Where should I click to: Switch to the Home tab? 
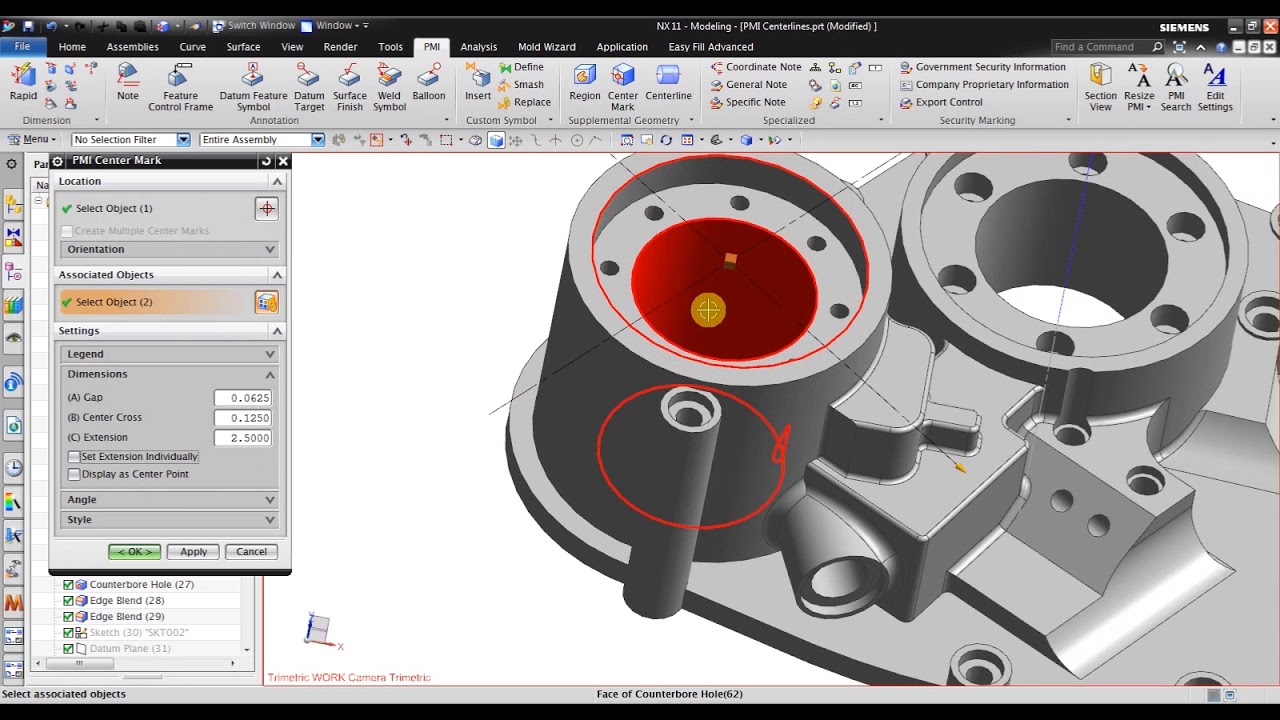pyautogui.click(x=72, y=47)
